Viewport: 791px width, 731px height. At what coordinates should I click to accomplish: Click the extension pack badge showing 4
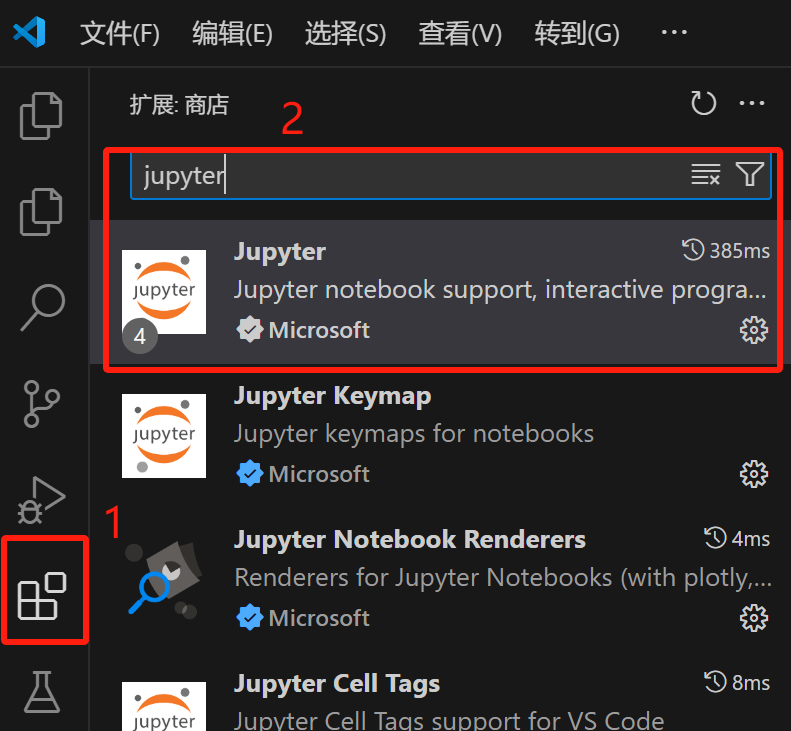pyautogui.click(x=140, y=336)
